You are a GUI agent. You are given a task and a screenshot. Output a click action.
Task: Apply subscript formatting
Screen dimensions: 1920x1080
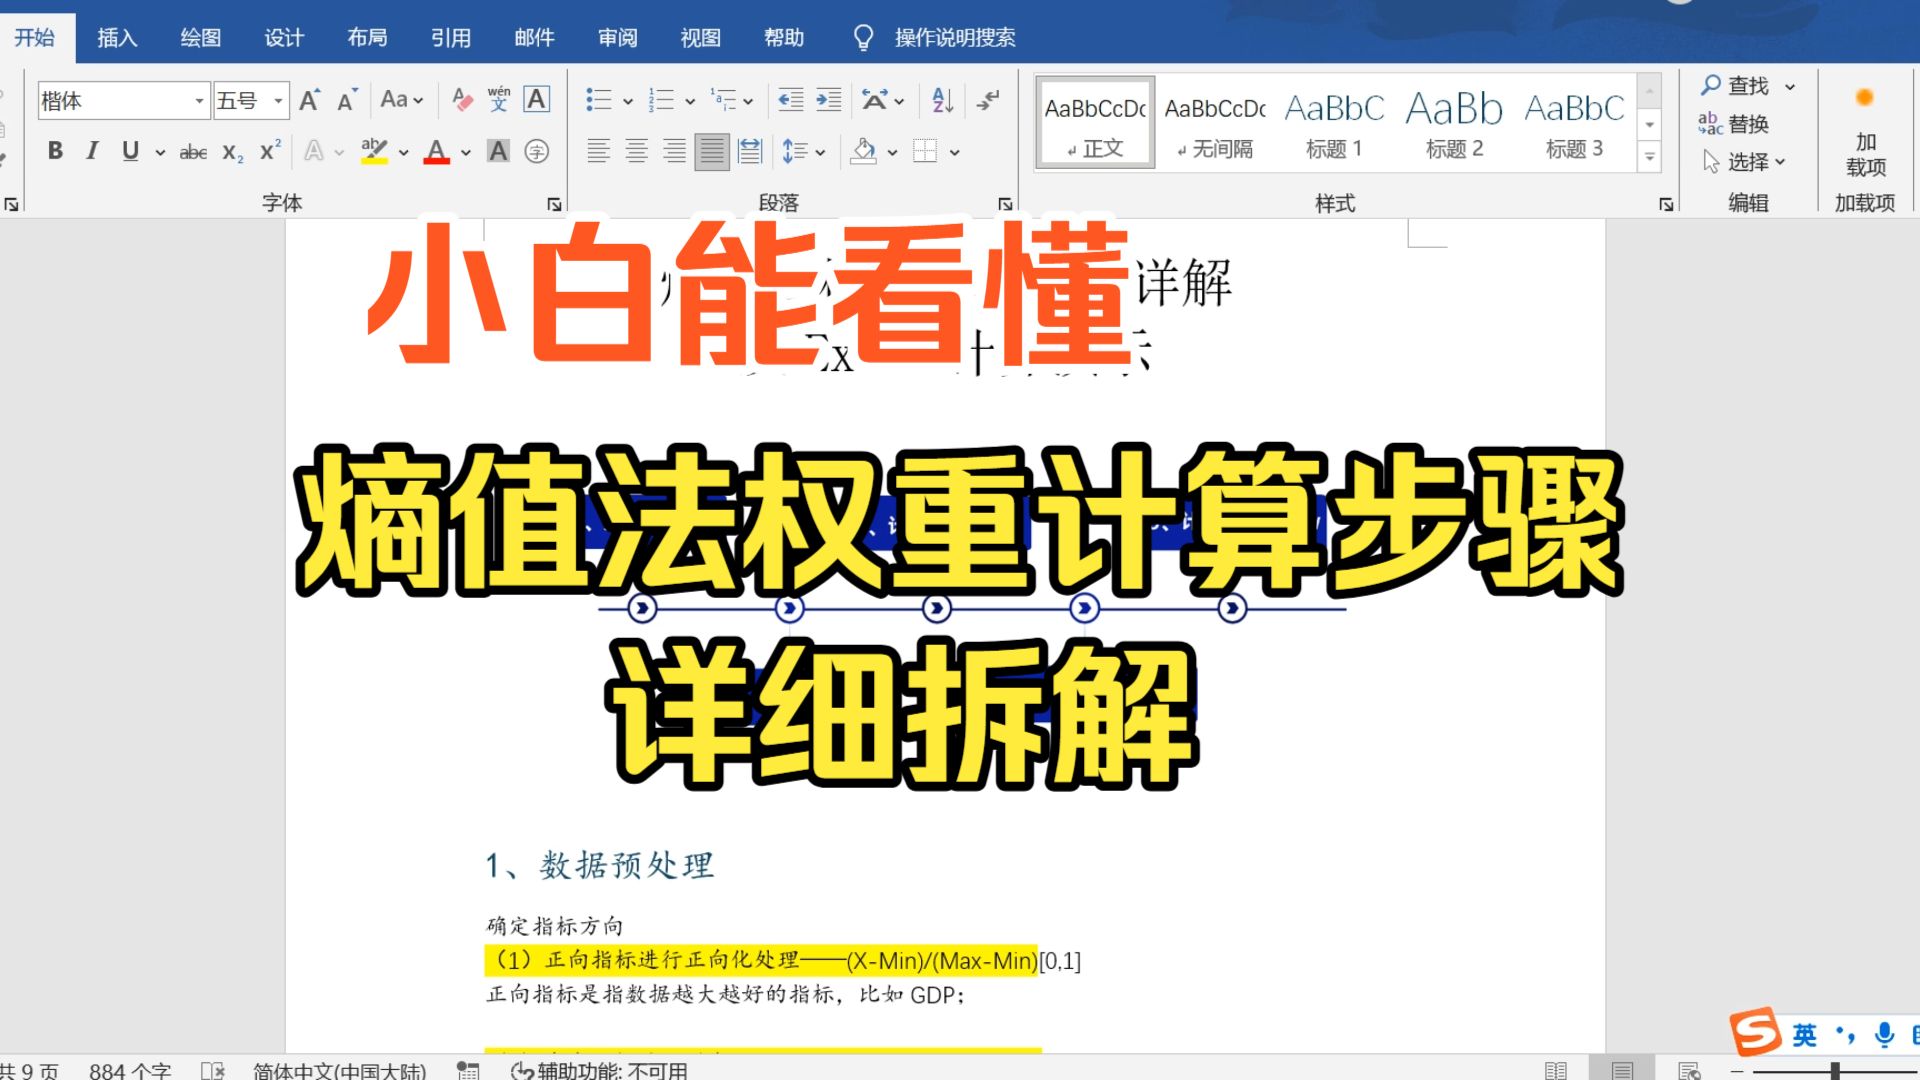point(232,152)
